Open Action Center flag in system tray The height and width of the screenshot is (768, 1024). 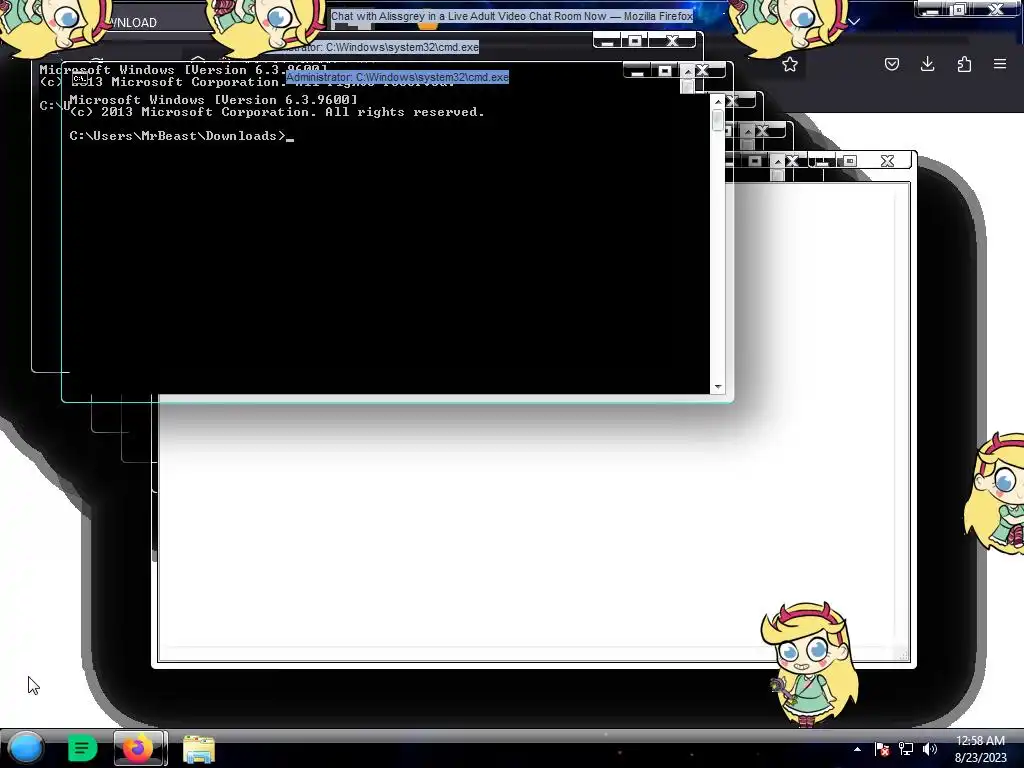pyautogui.click(x=881, y=749)
